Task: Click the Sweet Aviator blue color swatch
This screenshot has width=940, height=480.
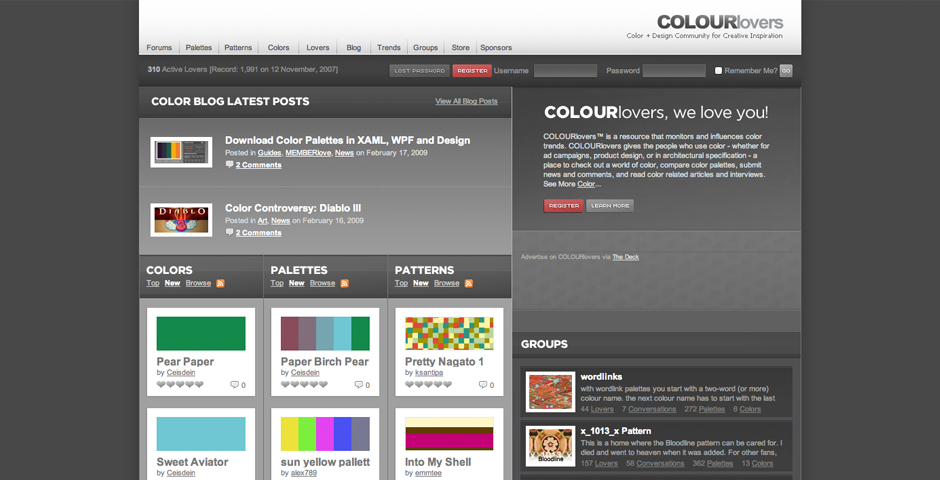Action: (x=201, y=434)
